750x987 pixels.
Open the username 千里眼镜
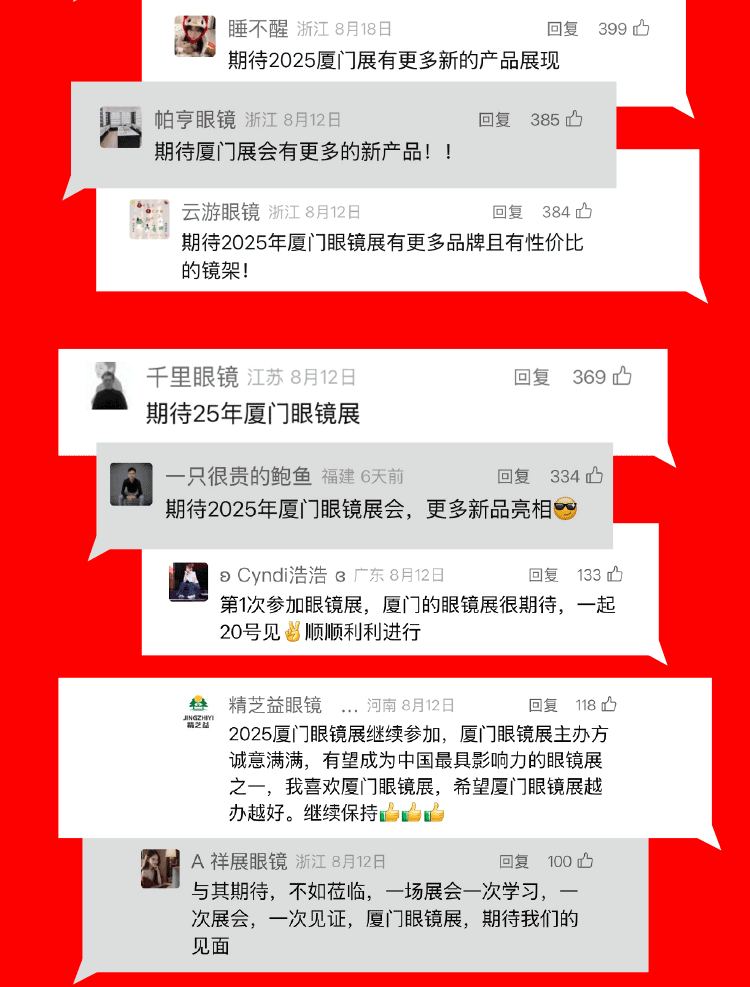pos(193,377)
